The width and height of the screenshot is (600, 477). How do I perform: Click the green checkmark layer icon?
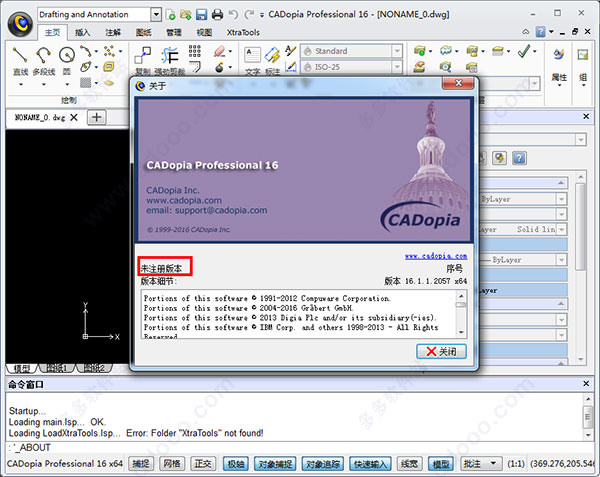524,51
